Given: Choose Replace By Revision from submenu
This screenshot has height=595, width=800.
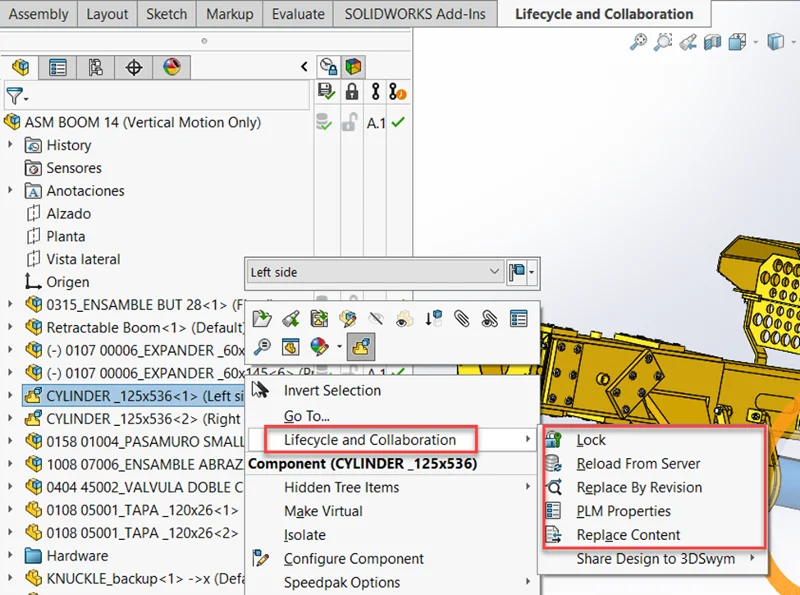Looking at the screenshot, I should 639,487.
